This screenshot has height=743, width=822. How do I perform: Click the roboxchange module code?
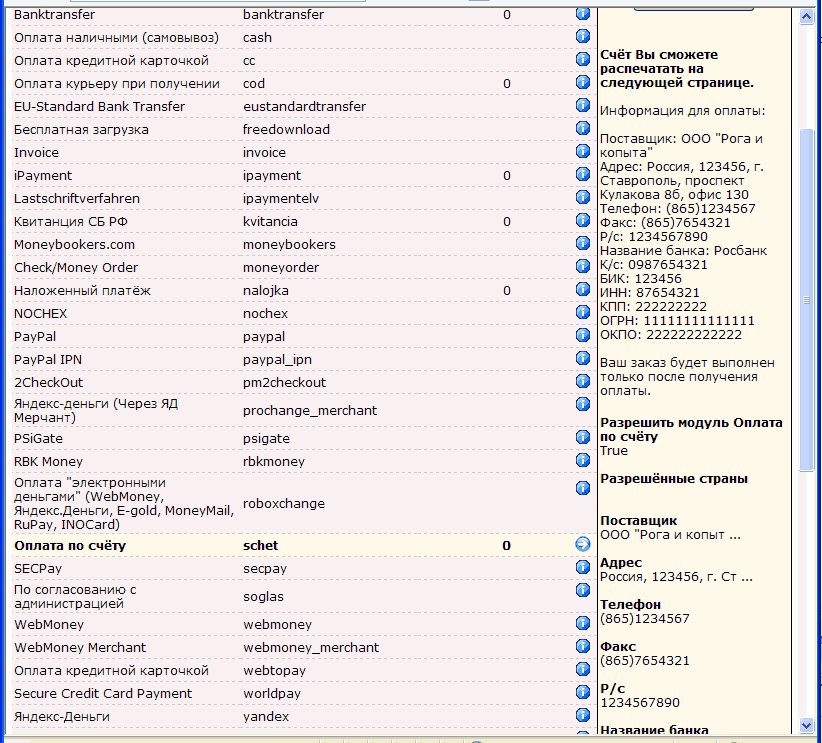[284, 504]
